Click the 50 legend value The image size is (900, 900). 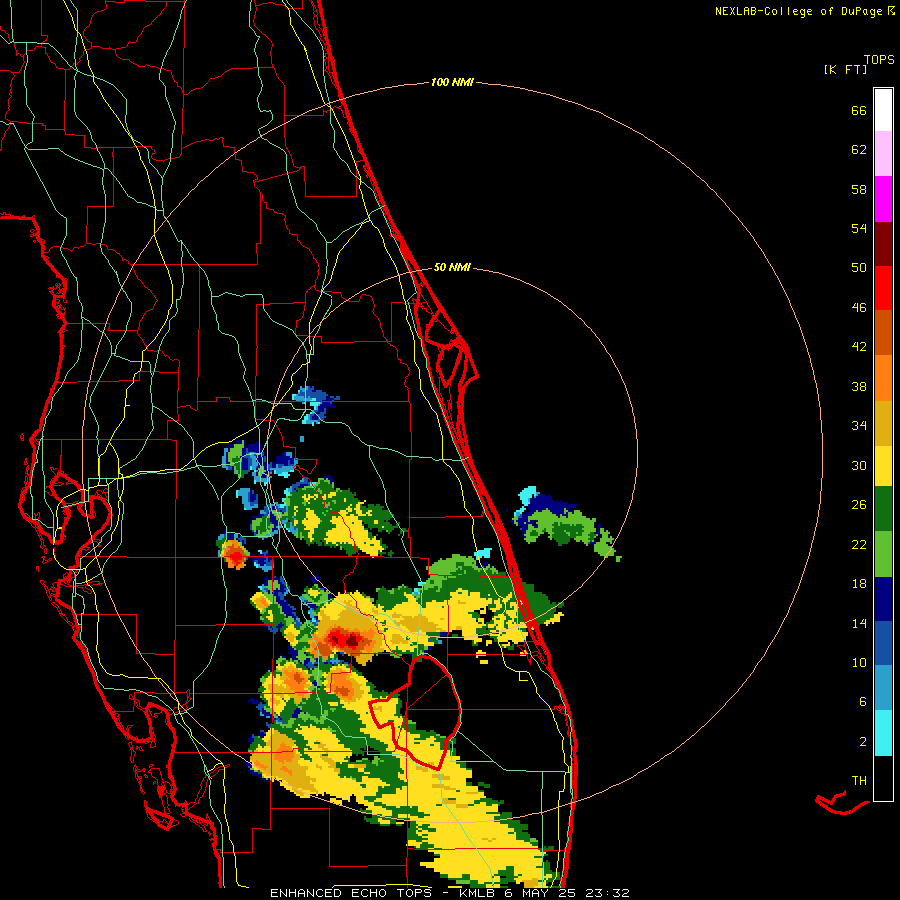tap(859, 267)
